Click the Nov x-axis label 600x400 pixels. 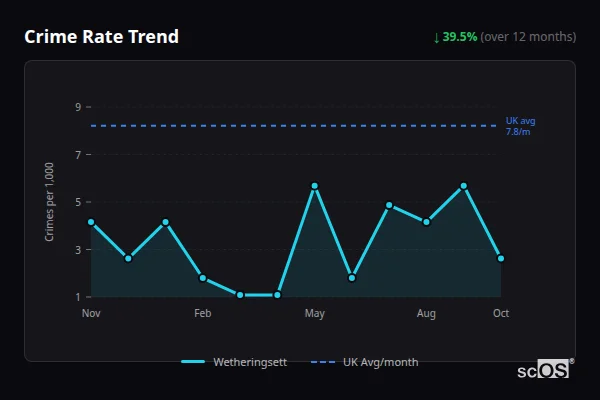[x=91, y=313]
